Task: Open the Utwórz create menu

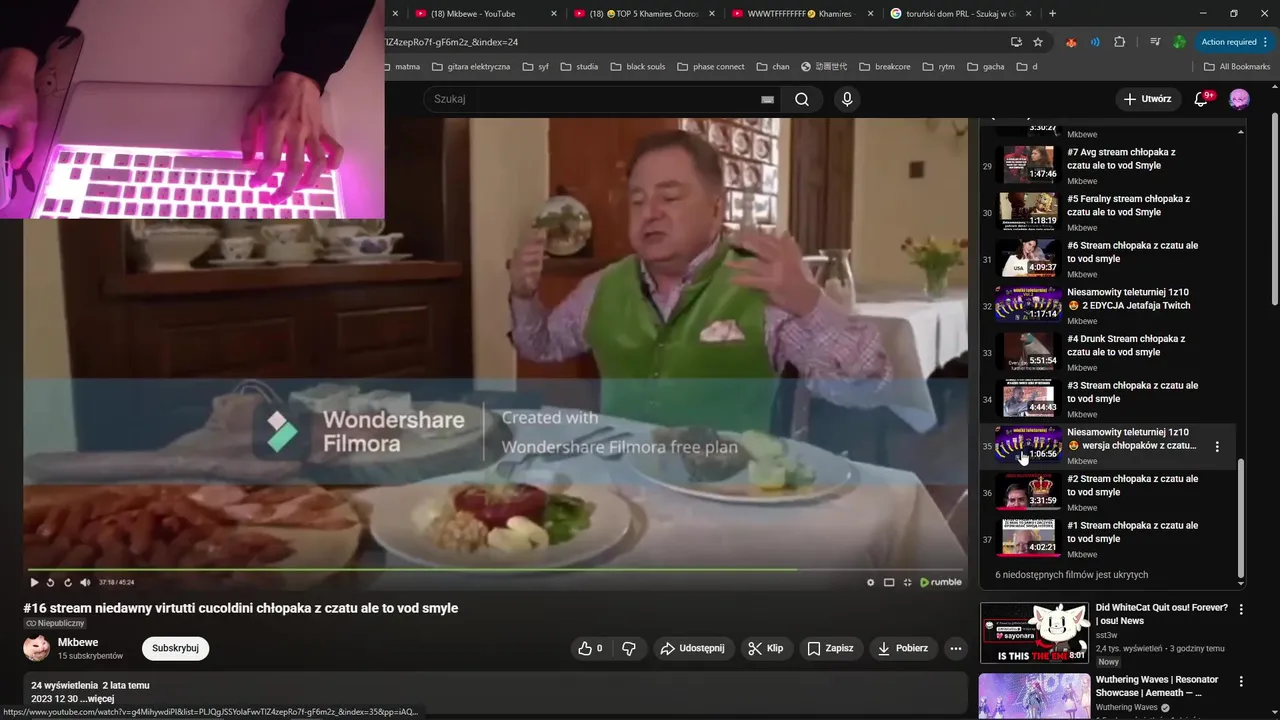Action: 1147,99
